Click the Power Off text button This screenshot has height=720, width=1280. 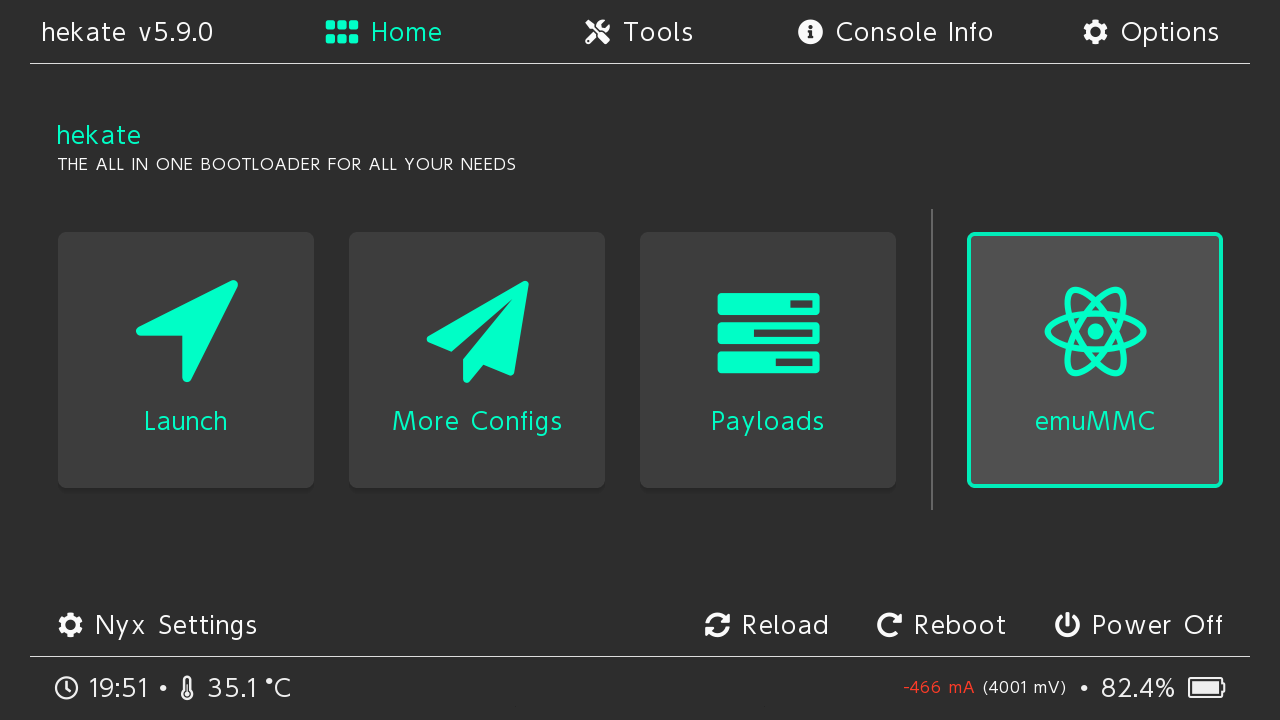click(x=1158, y=625)
